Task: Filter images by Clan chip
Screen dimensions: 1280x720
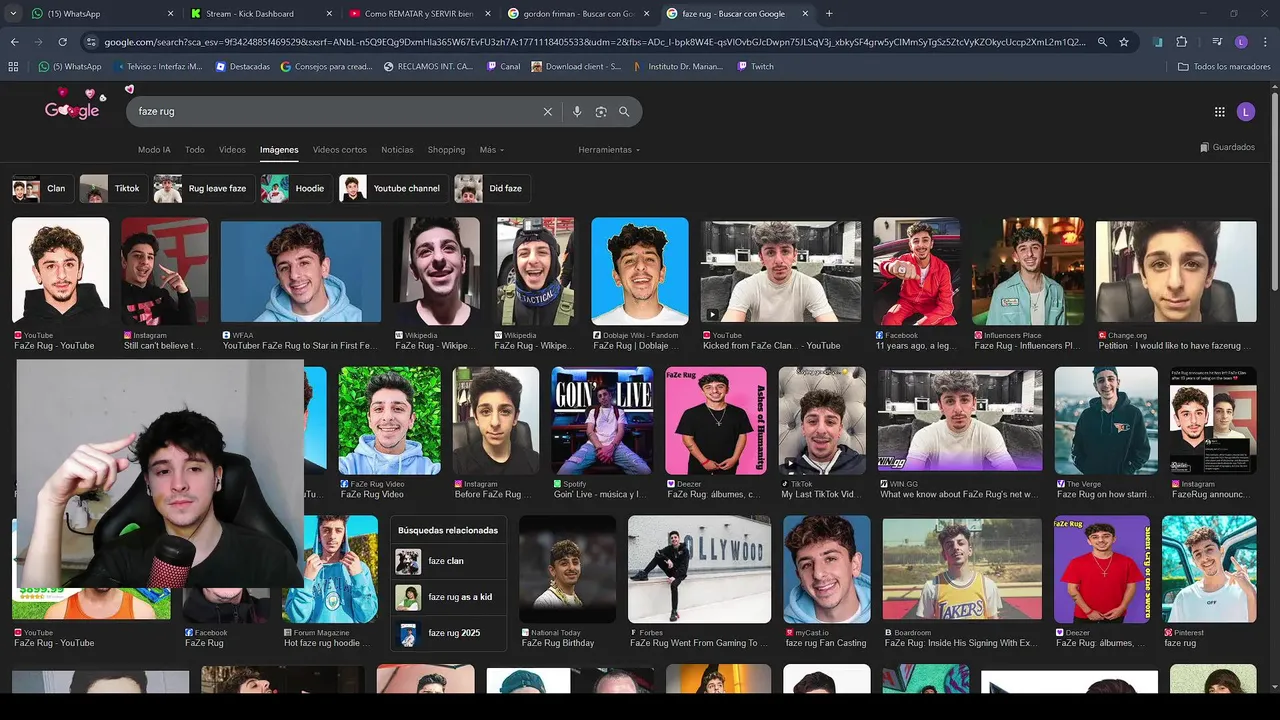Action: pyautogui.click(x=43, y=188)
